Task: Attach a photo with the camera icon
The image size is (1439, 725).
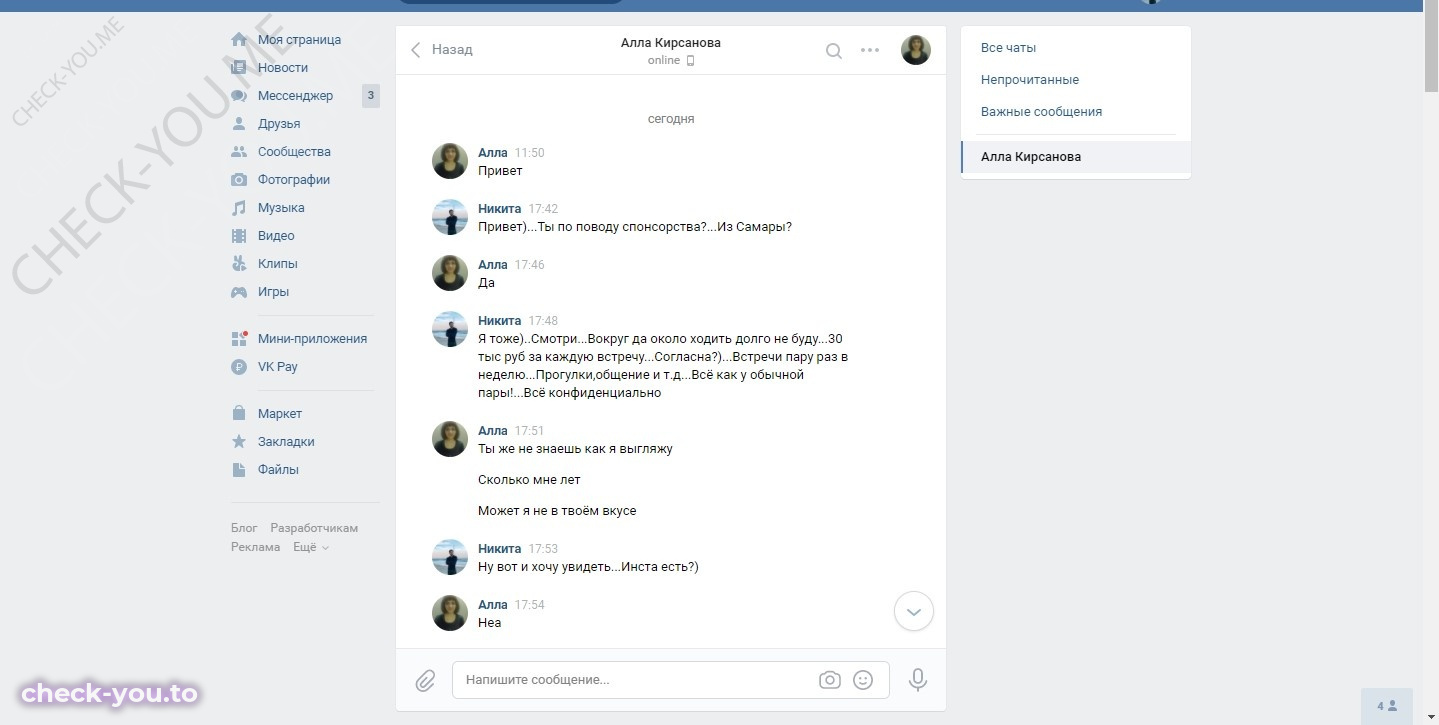Action: pos(830,680)
